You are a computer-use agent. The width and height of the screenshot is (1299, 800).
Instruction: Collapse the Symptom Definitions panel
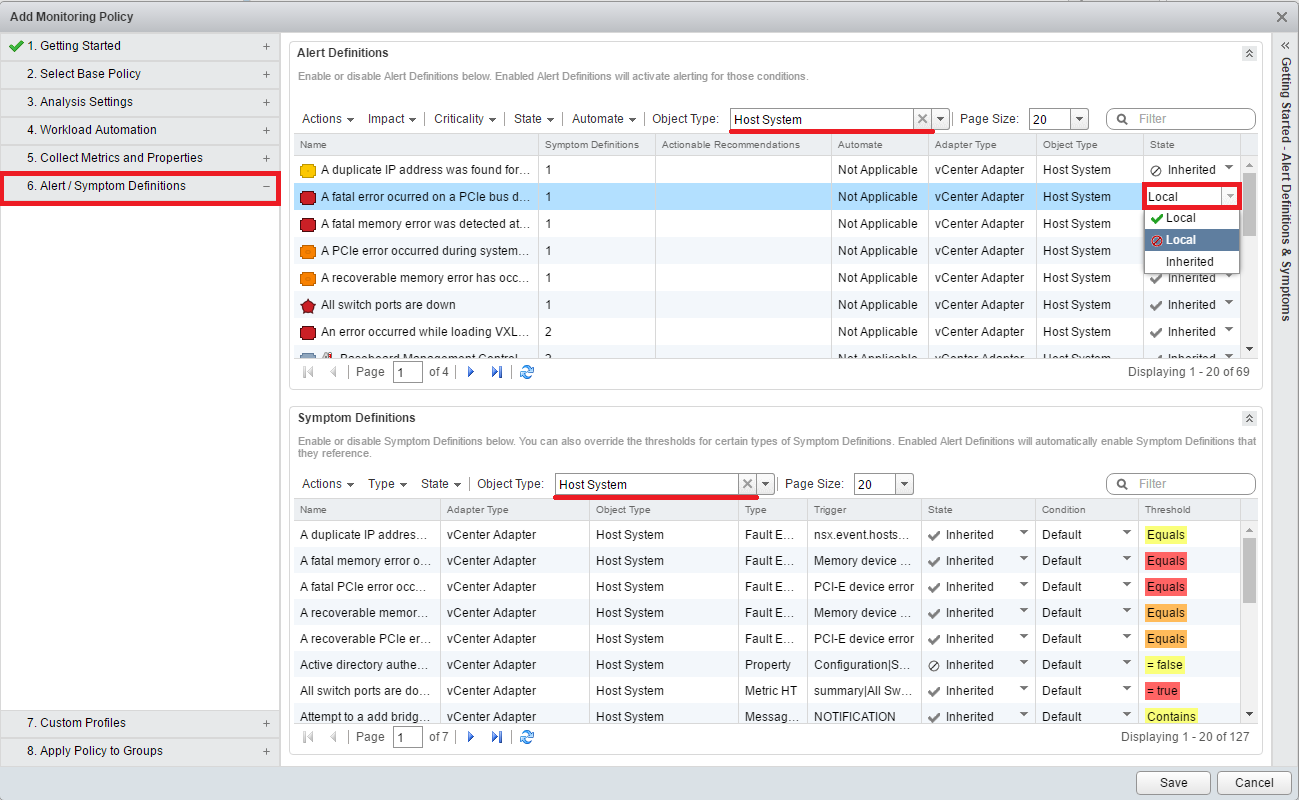click(x=1248, y=419)
